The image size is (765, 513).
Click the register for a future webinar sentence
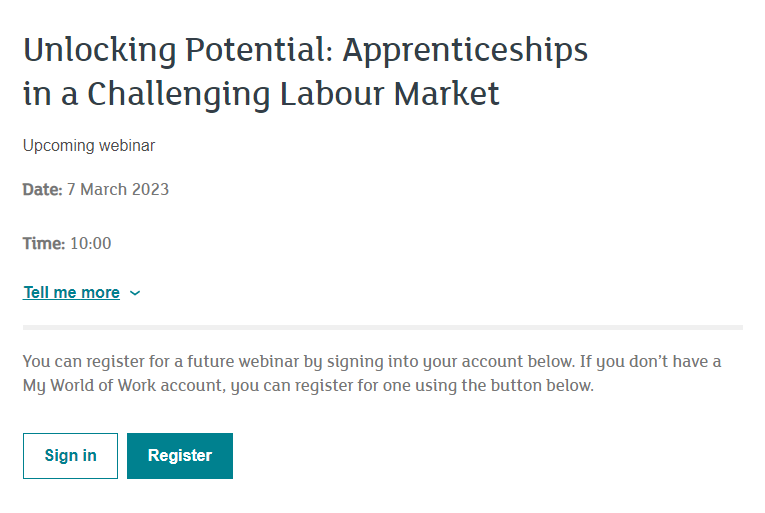(299, 362)
